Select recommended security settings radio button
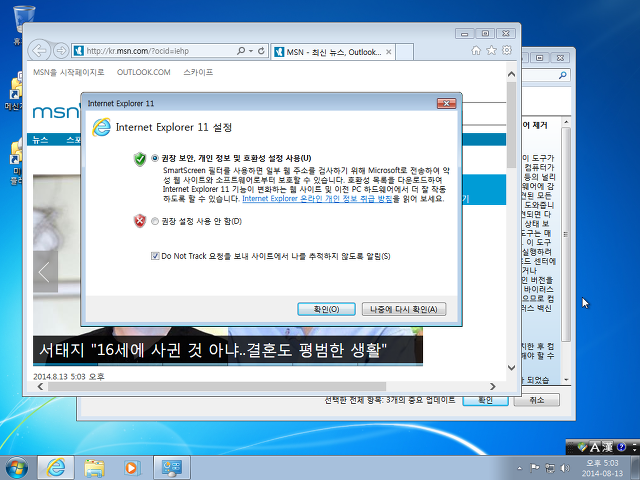The height and width of the screenshot is (480, 640). tap(155, 158)
